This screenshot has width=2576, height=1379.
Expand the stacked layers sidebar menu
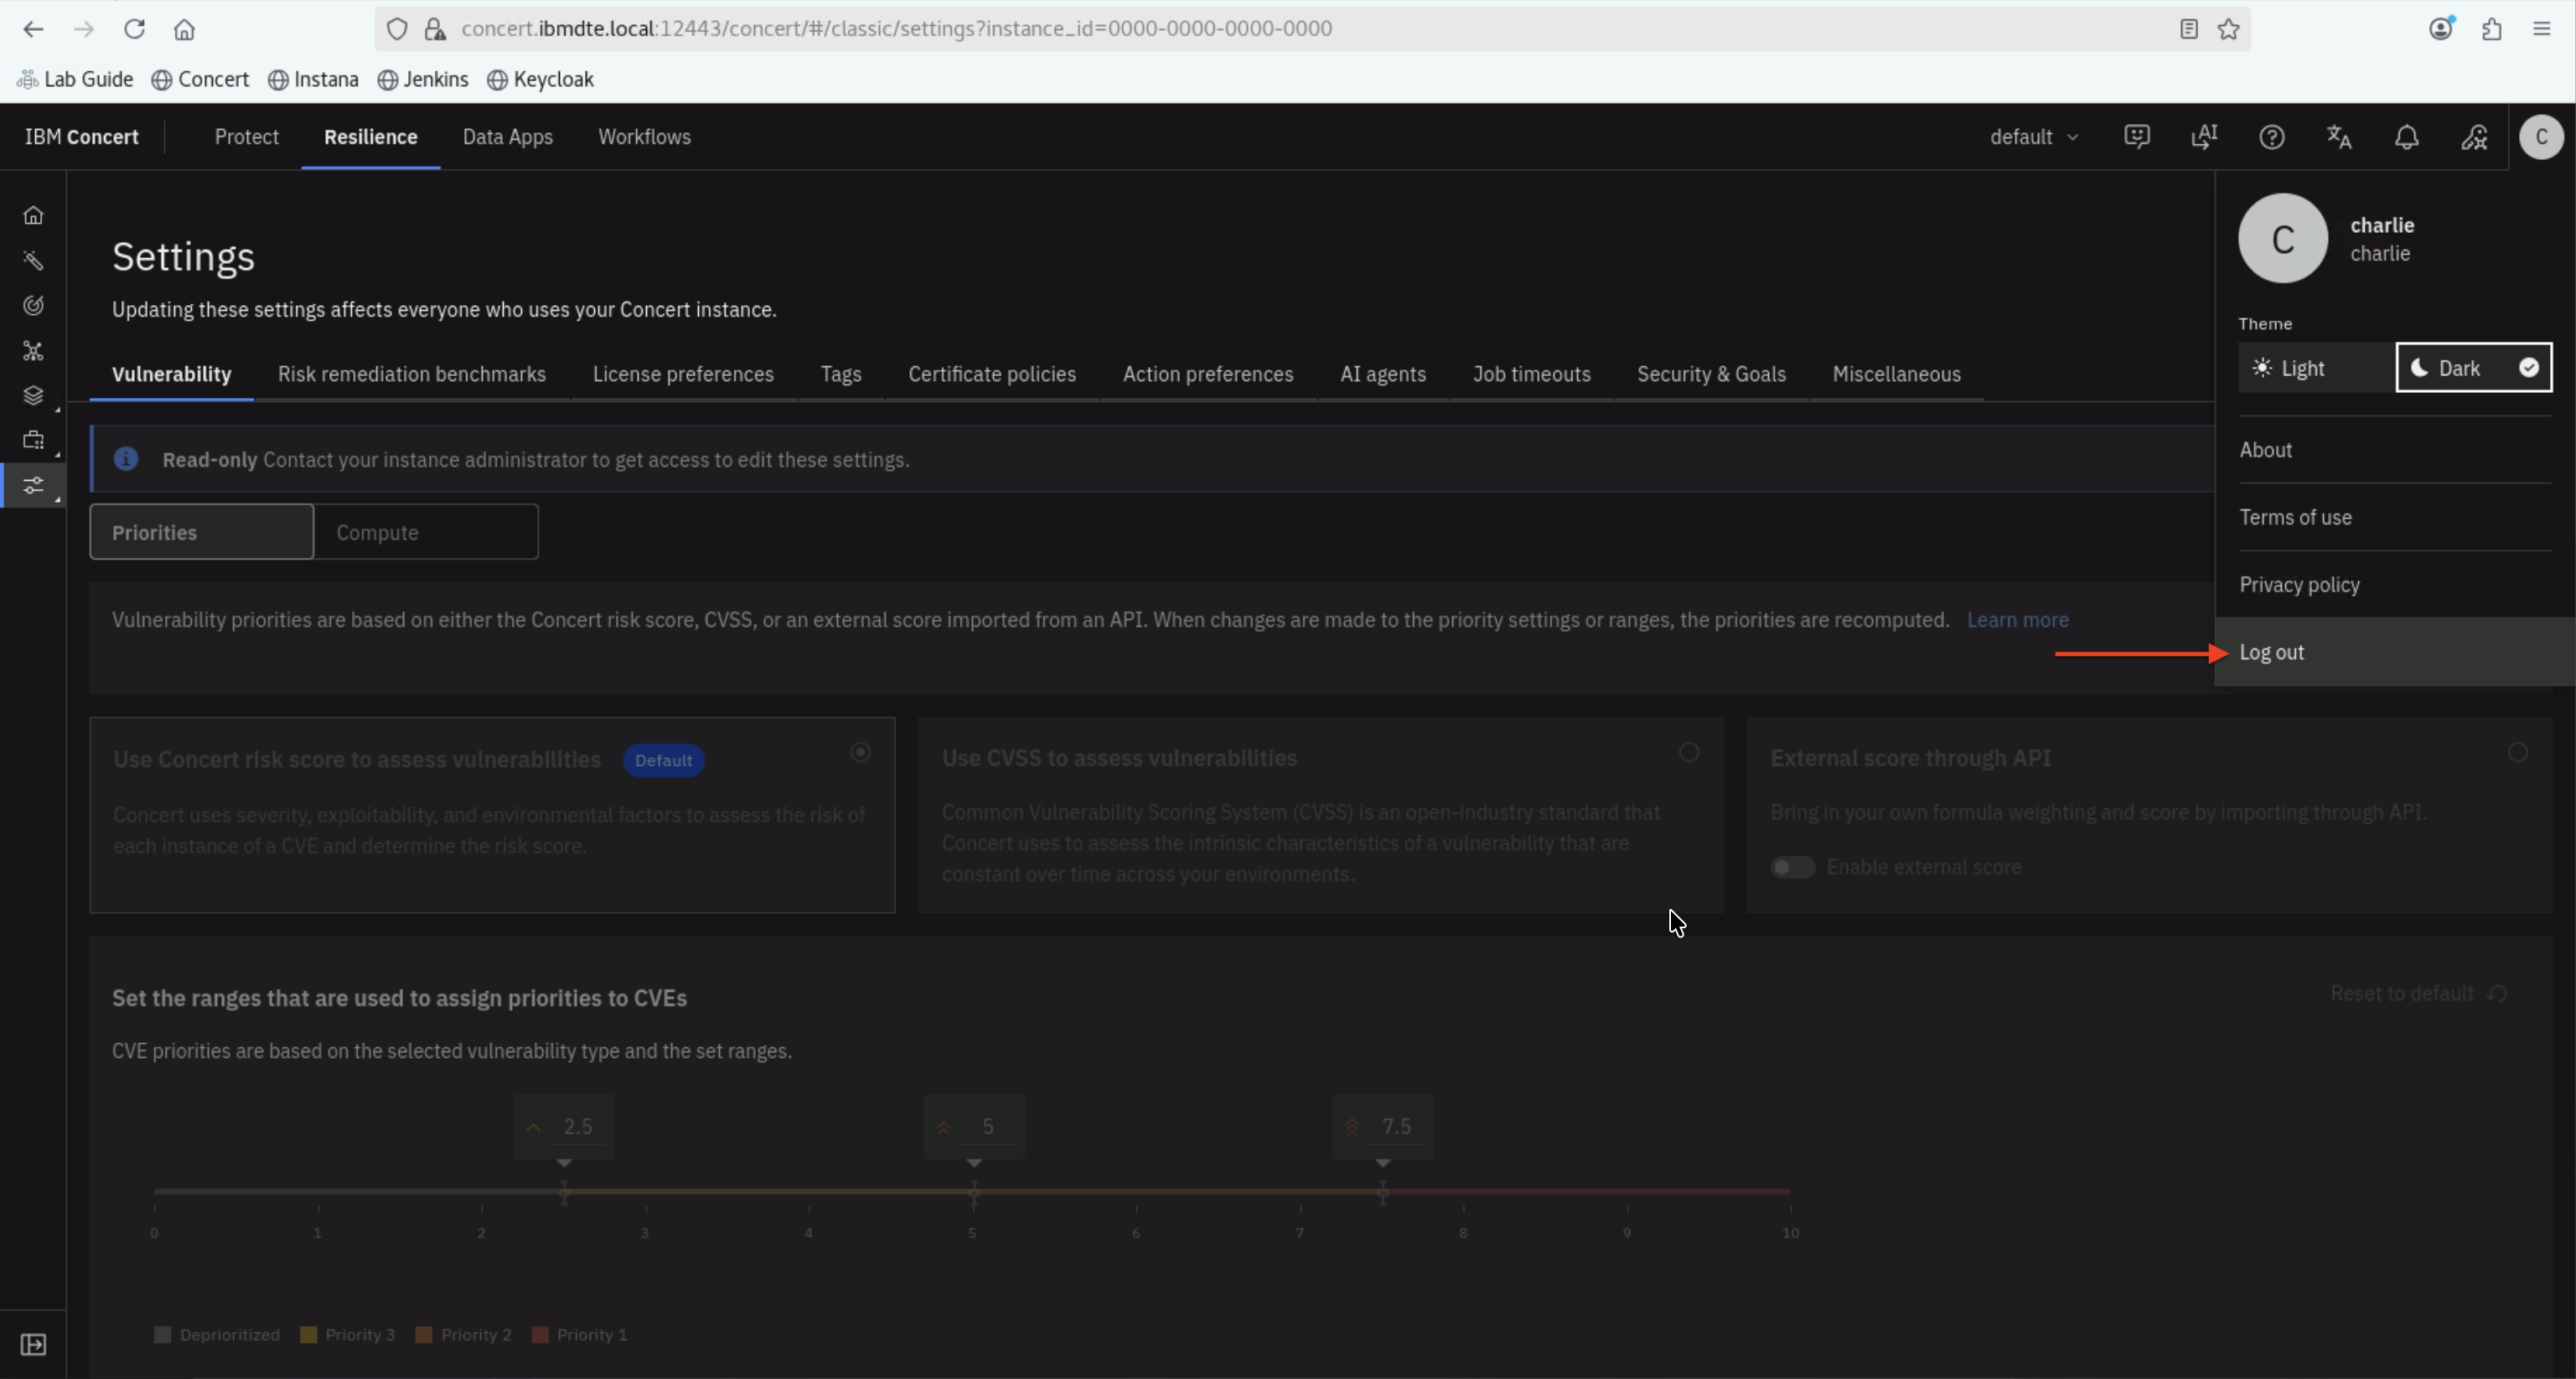click(x=33, y=395)
